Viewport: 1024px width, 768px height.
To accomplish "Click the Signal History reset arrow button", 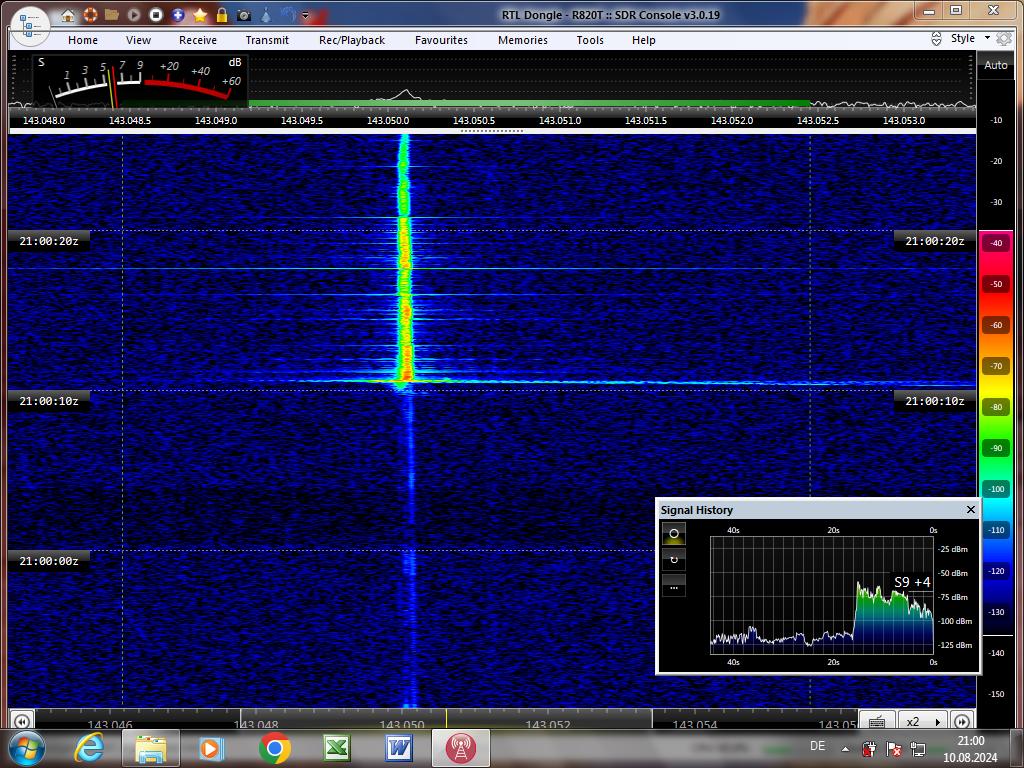I will point(674,560).
